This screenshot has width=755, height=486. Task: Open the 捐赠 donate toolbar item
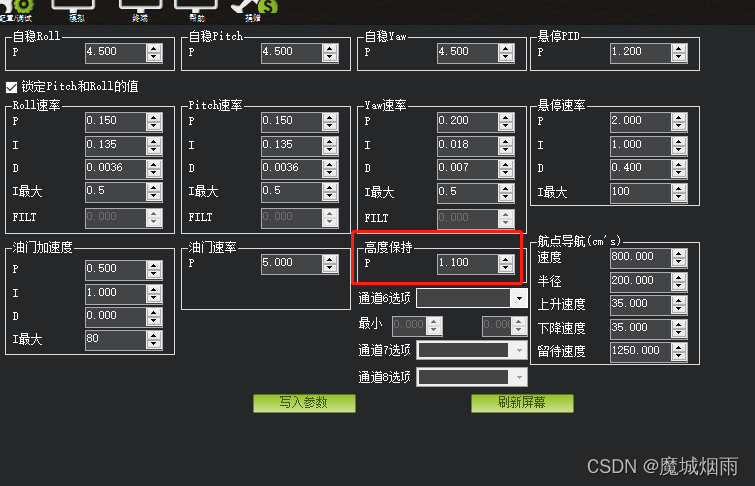[254, 11]
